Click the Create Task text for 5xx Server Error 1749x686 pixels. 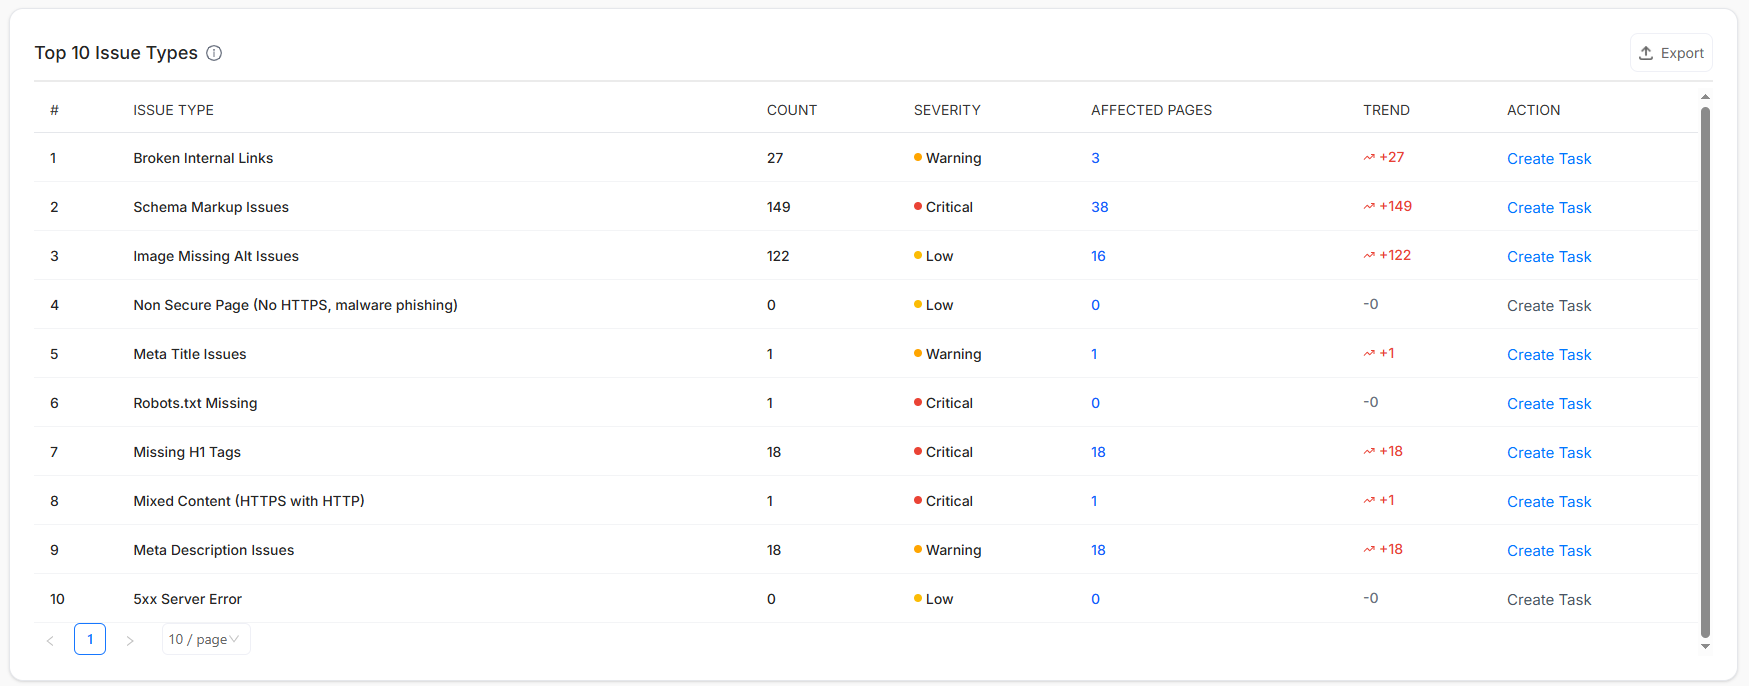coord(1549,600)
